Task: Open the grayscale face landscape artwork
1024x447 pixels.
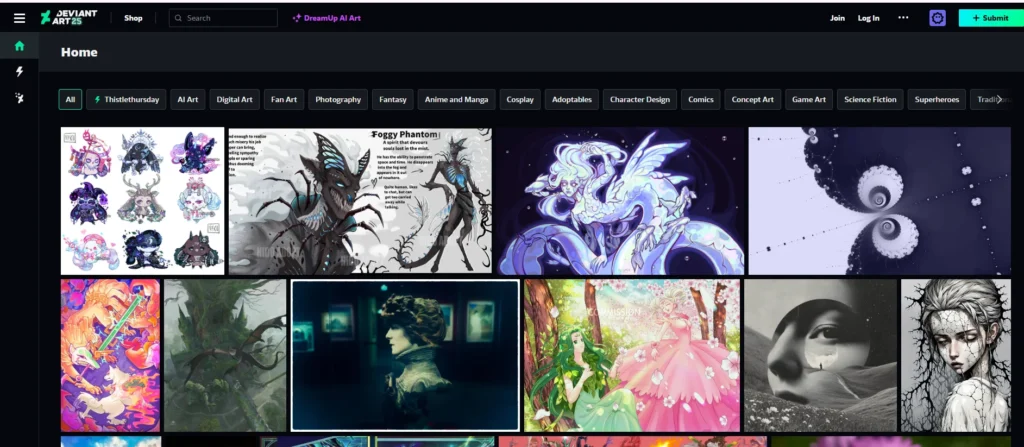Action: [x=820, y=356]
